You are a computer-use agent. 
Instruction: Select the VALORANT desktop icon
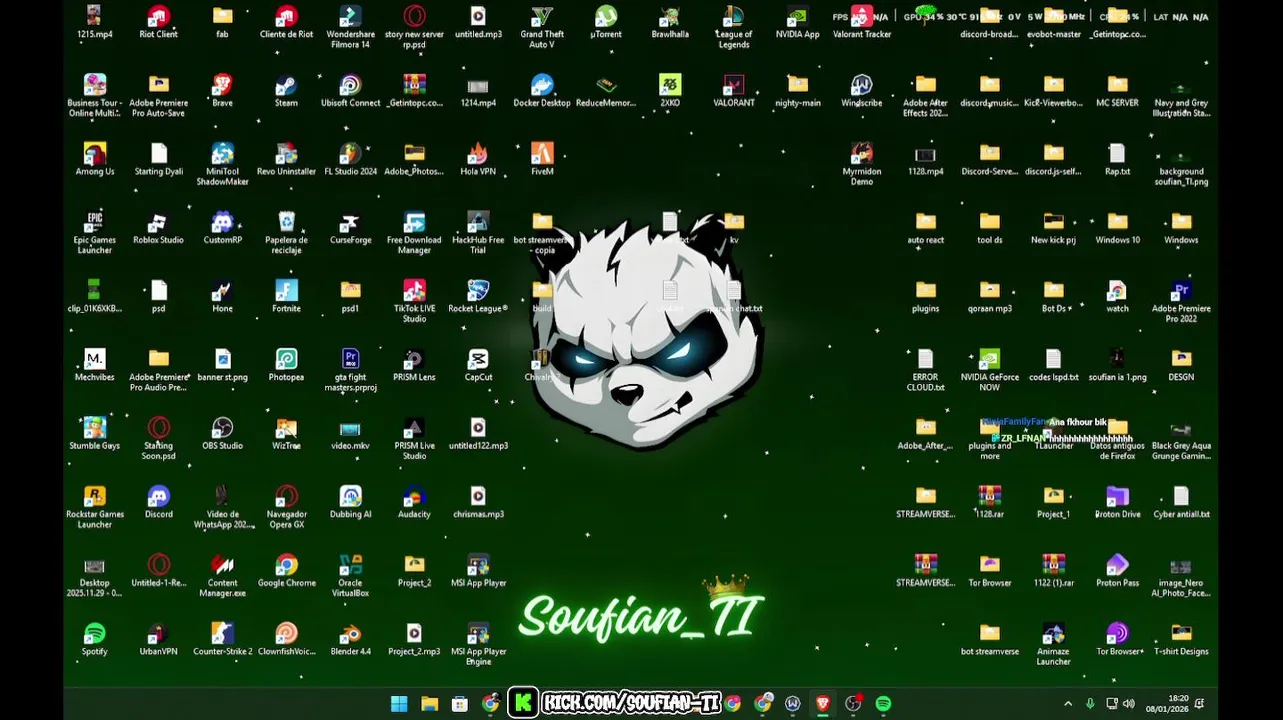click(734, 91)
